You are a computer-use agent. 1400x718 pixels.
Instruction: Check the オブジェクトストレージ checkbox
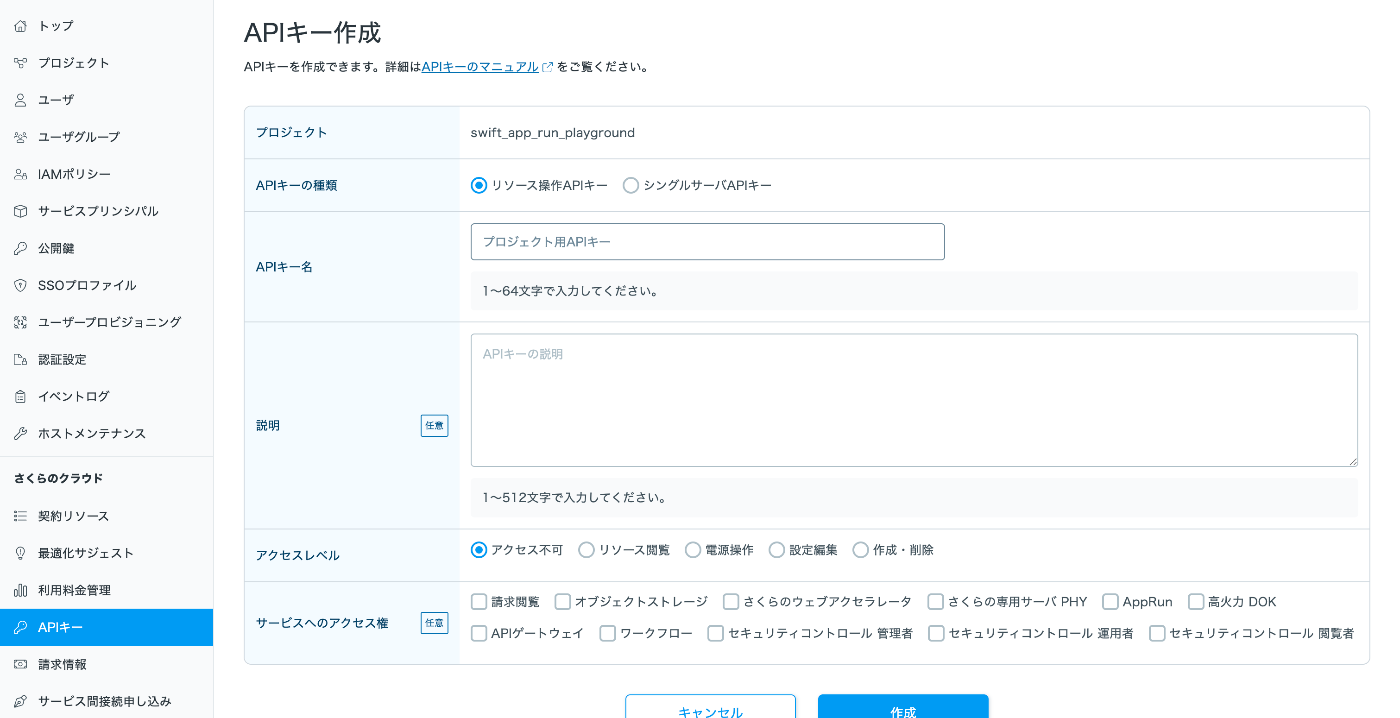click(563, 602)
